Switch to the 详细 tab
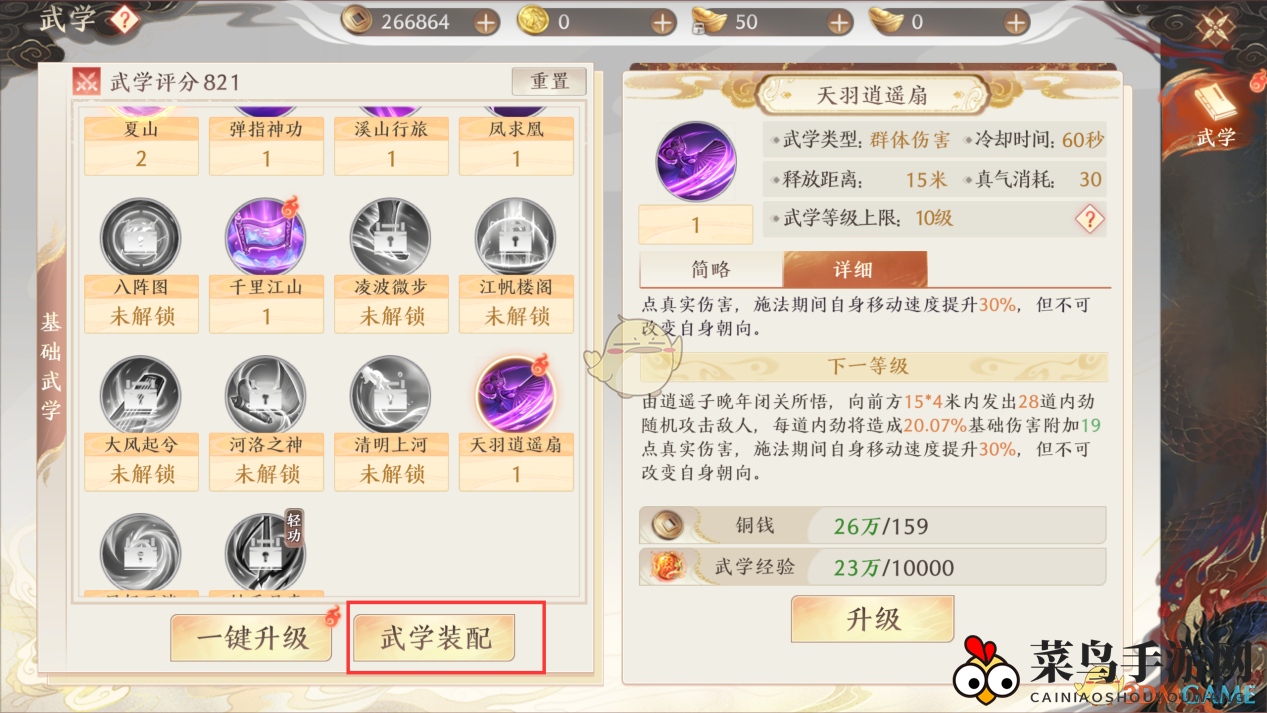Image resolution: width=1267 pixels, height=713 pixels. click(x=854, y=270)
